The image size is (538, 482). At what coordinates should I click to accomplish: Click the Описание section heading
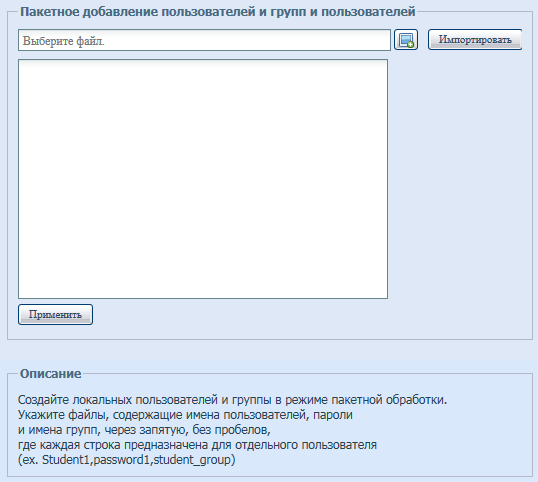pos(50,373)
